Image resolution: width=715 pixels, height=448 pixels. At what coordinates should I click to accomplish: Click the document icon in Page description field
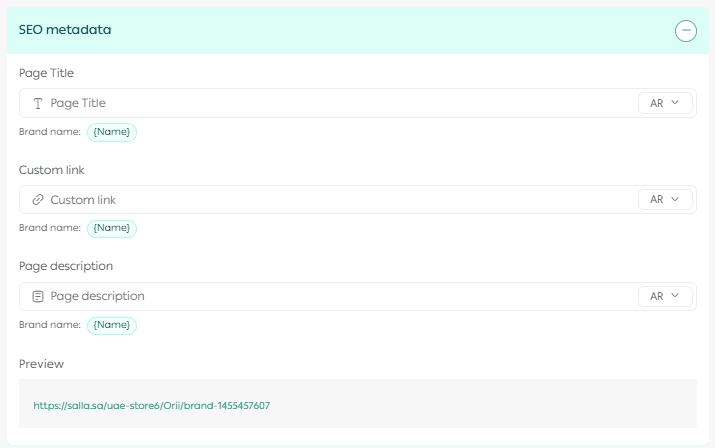pyautogui.click(x=38, y=296)
